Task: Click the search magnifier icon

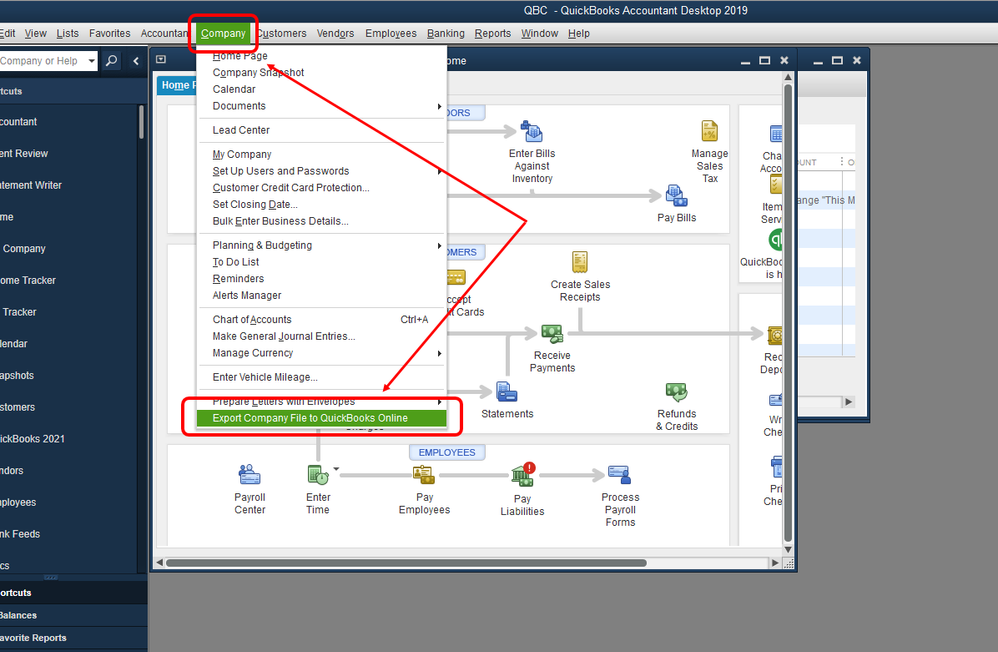Action: [111, 60]
